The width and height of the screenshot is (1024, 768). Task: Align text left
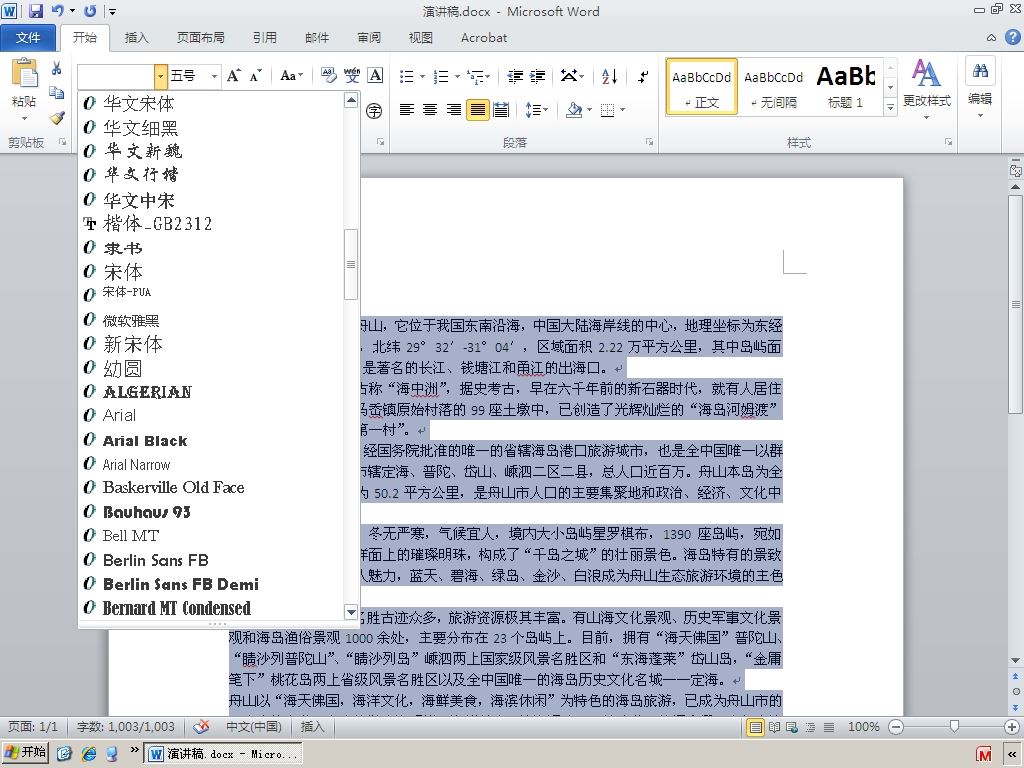pos(407,110)
